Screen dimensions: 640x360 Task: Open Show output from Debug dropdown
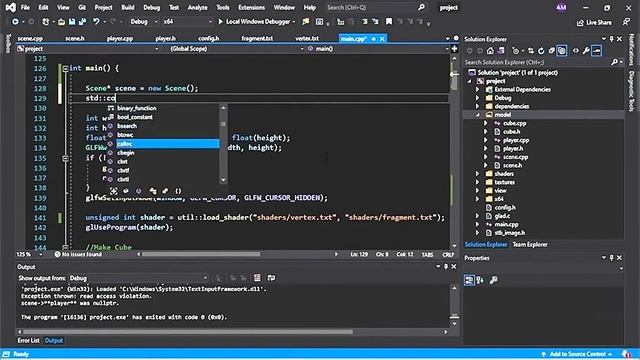138,278
